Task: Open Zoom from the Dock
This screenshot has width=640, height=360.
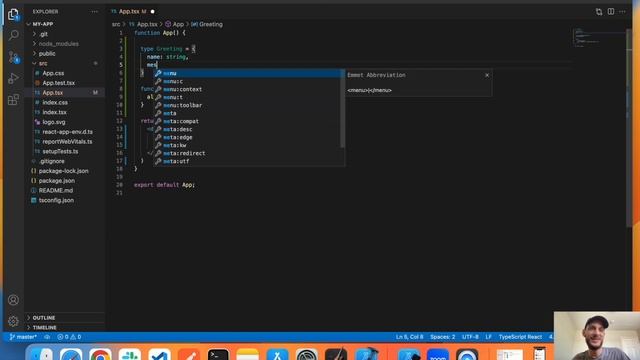Action: click(x=438, y=354)
